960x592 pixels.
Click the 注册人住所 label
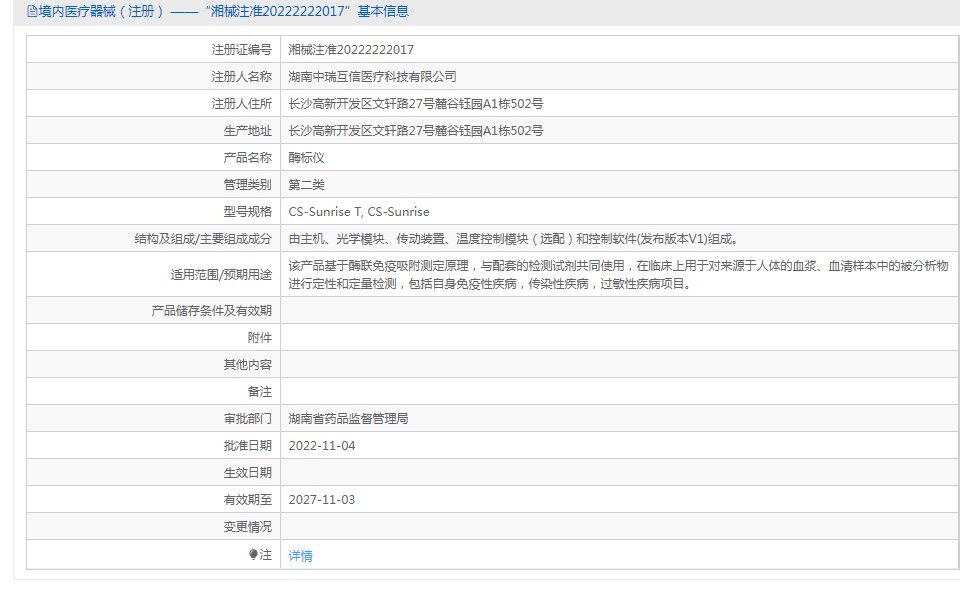point(242,103)
